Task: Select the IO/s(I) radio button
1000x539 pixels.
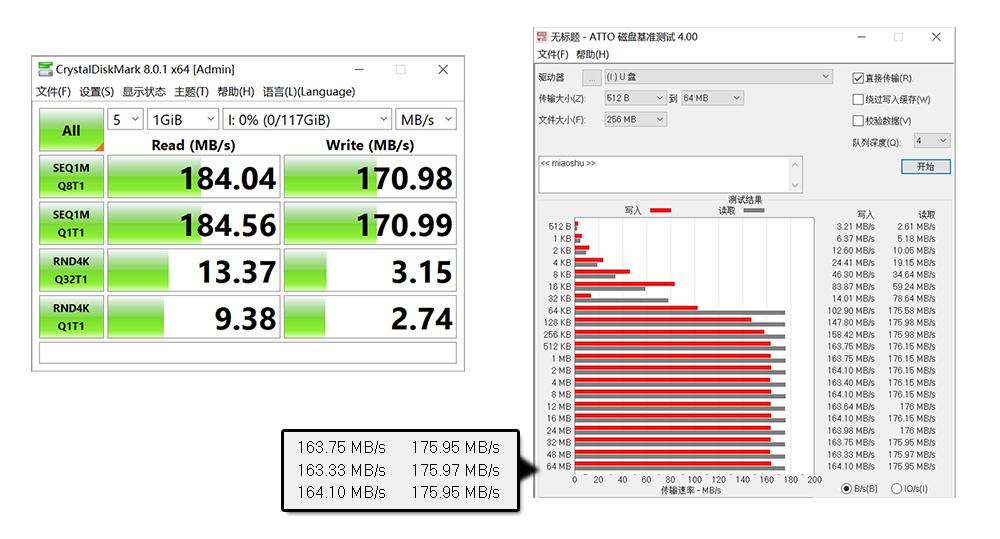Action: click(x=896, y=489)
